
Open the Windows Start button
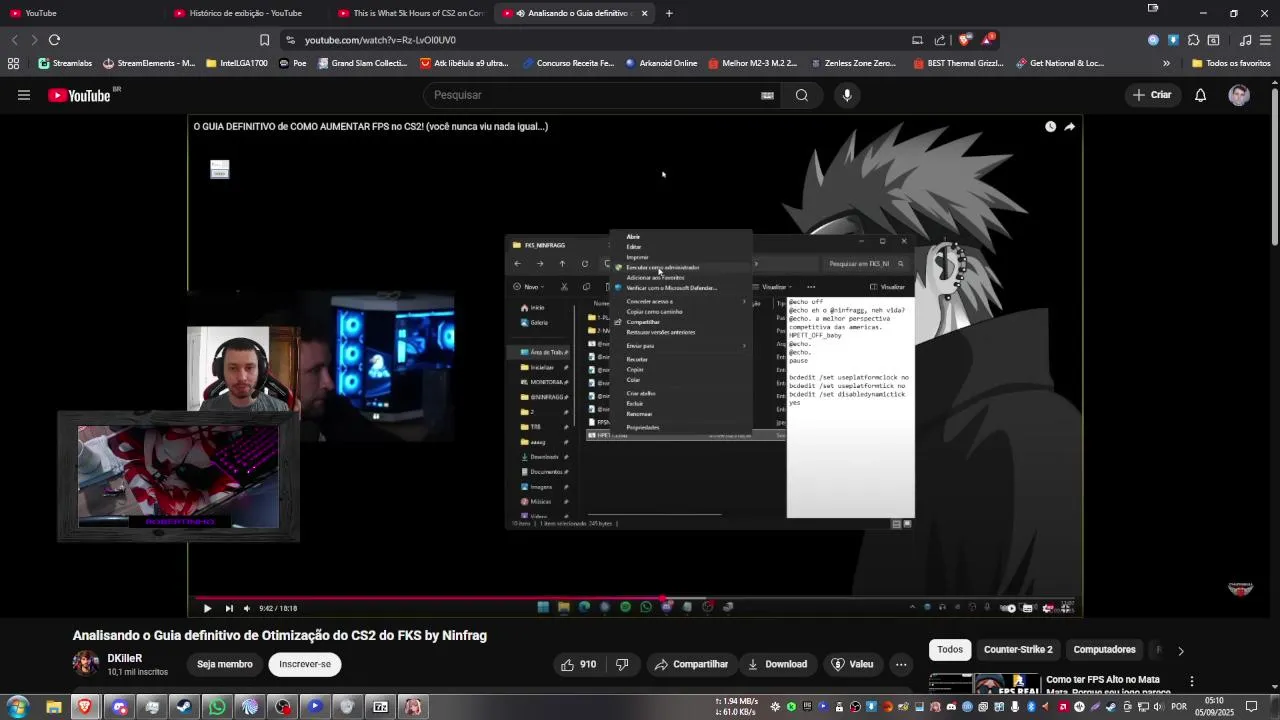pyautogui.click(x=18, y=707)
